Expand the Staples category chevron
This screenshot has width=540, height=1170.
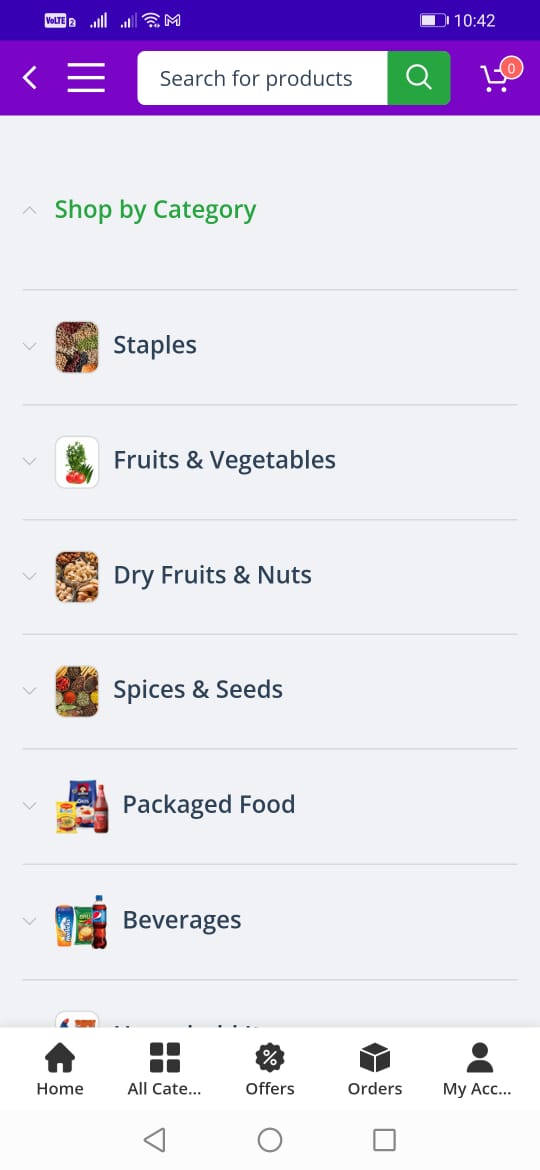pos(30,346)
